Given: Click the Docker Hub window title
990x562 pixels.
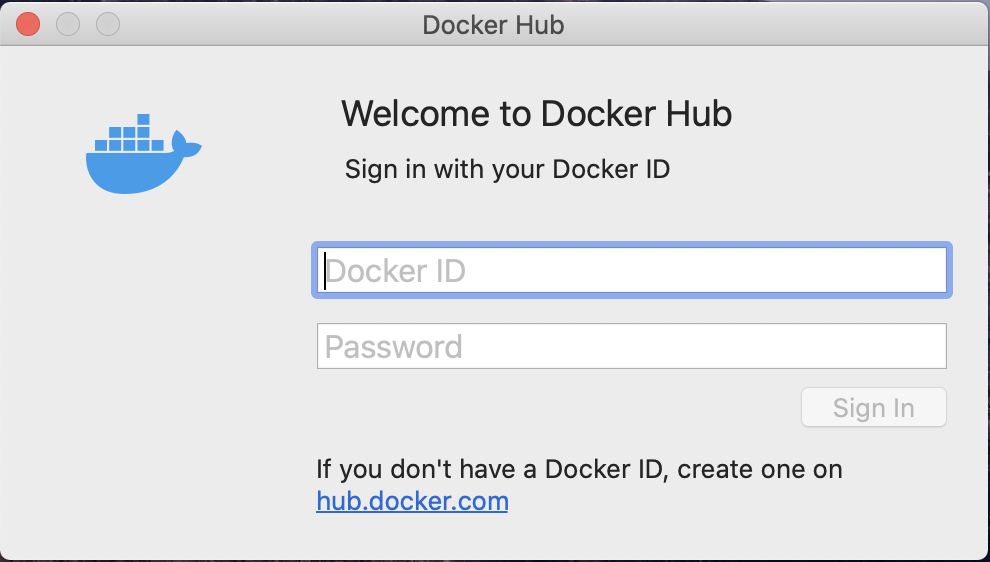Looking at the screenshot, I should coord(493,25).
